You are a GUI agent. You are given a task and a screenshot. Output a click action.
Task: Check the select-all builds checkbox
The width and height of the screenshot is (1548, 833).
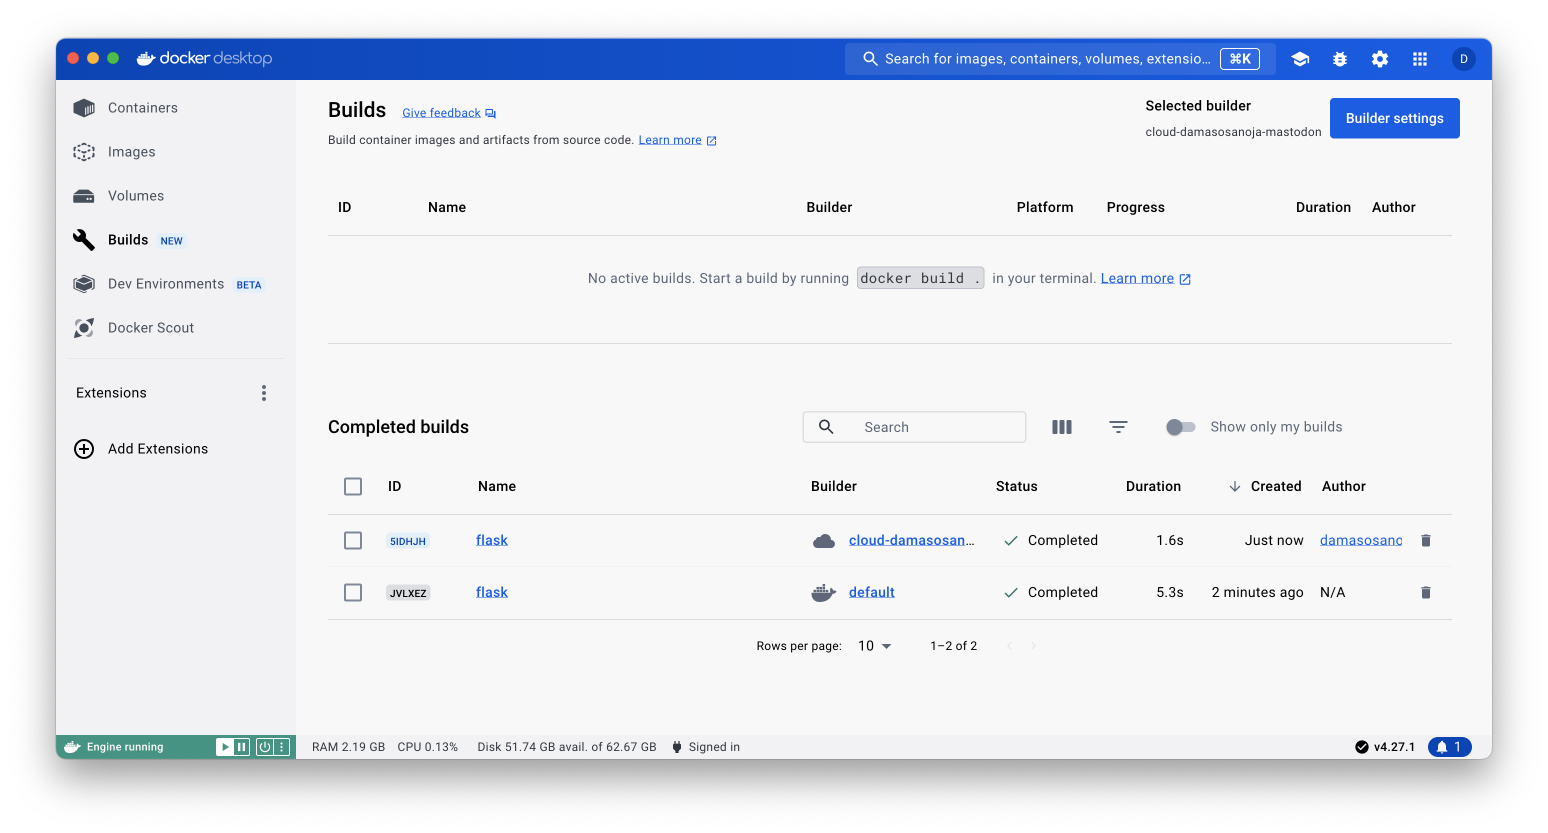pyautogui.click(x=353, y=487)
